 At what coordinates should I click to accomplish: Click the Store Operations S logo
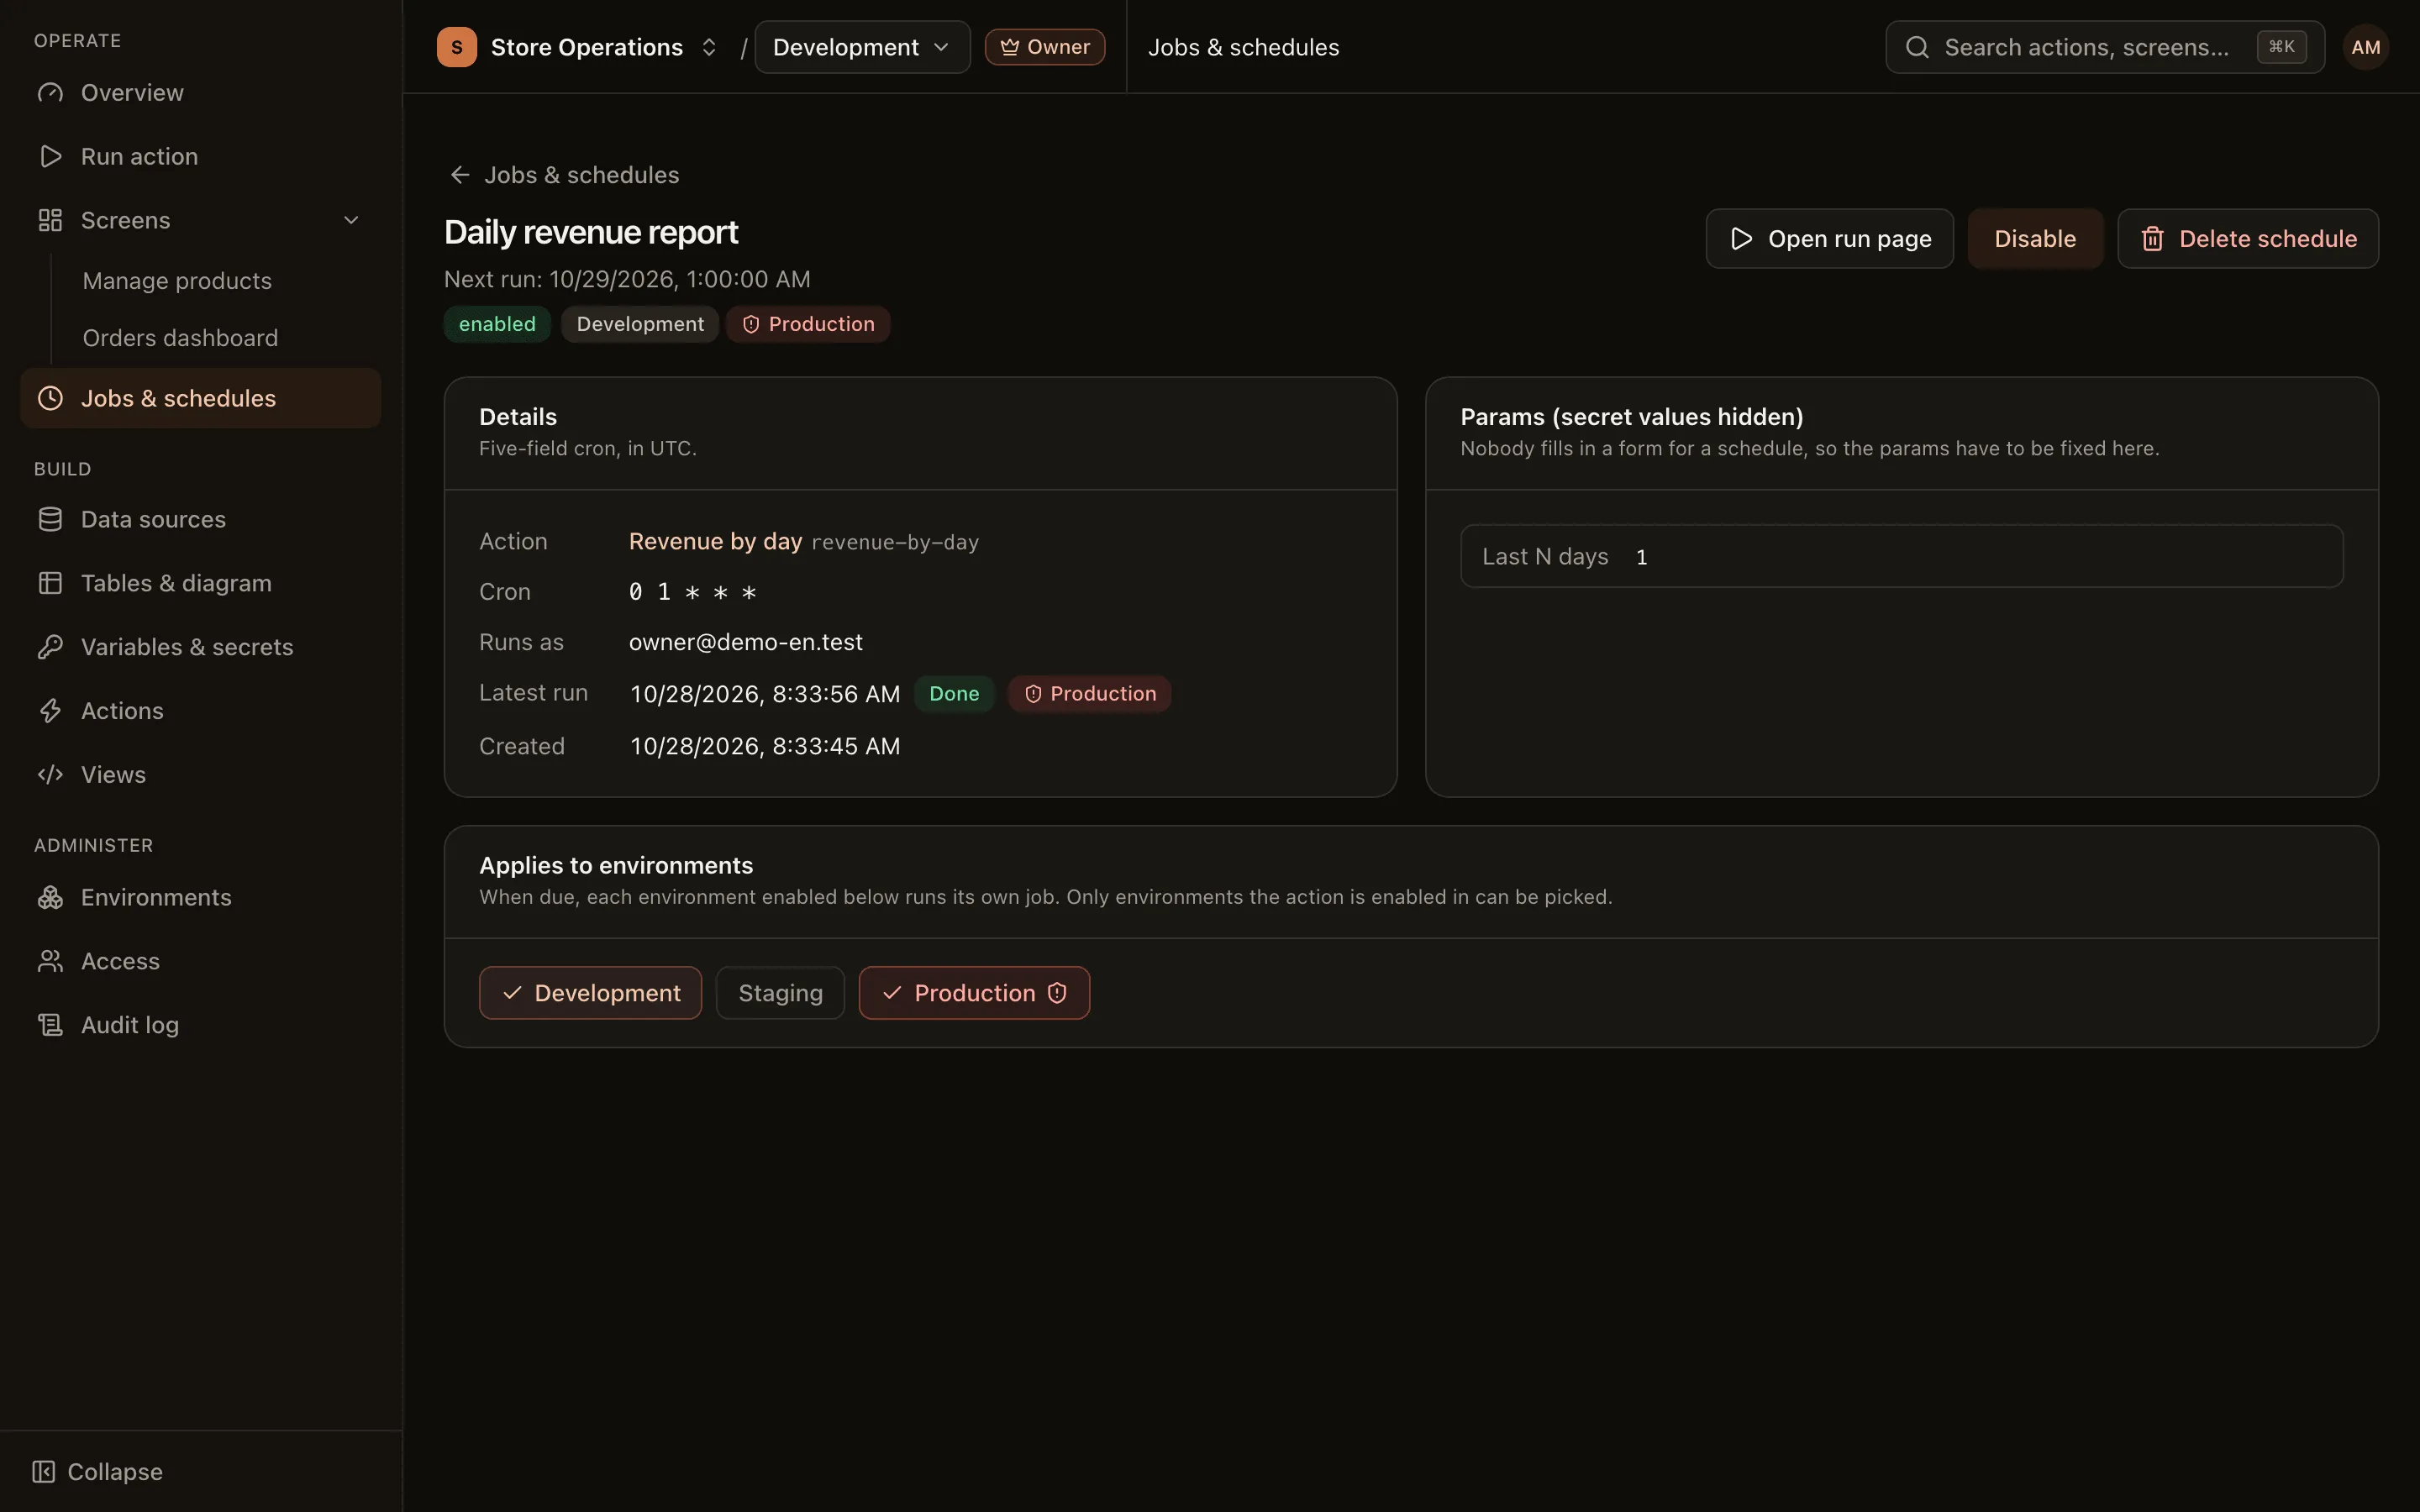click(x=457, y=47)
